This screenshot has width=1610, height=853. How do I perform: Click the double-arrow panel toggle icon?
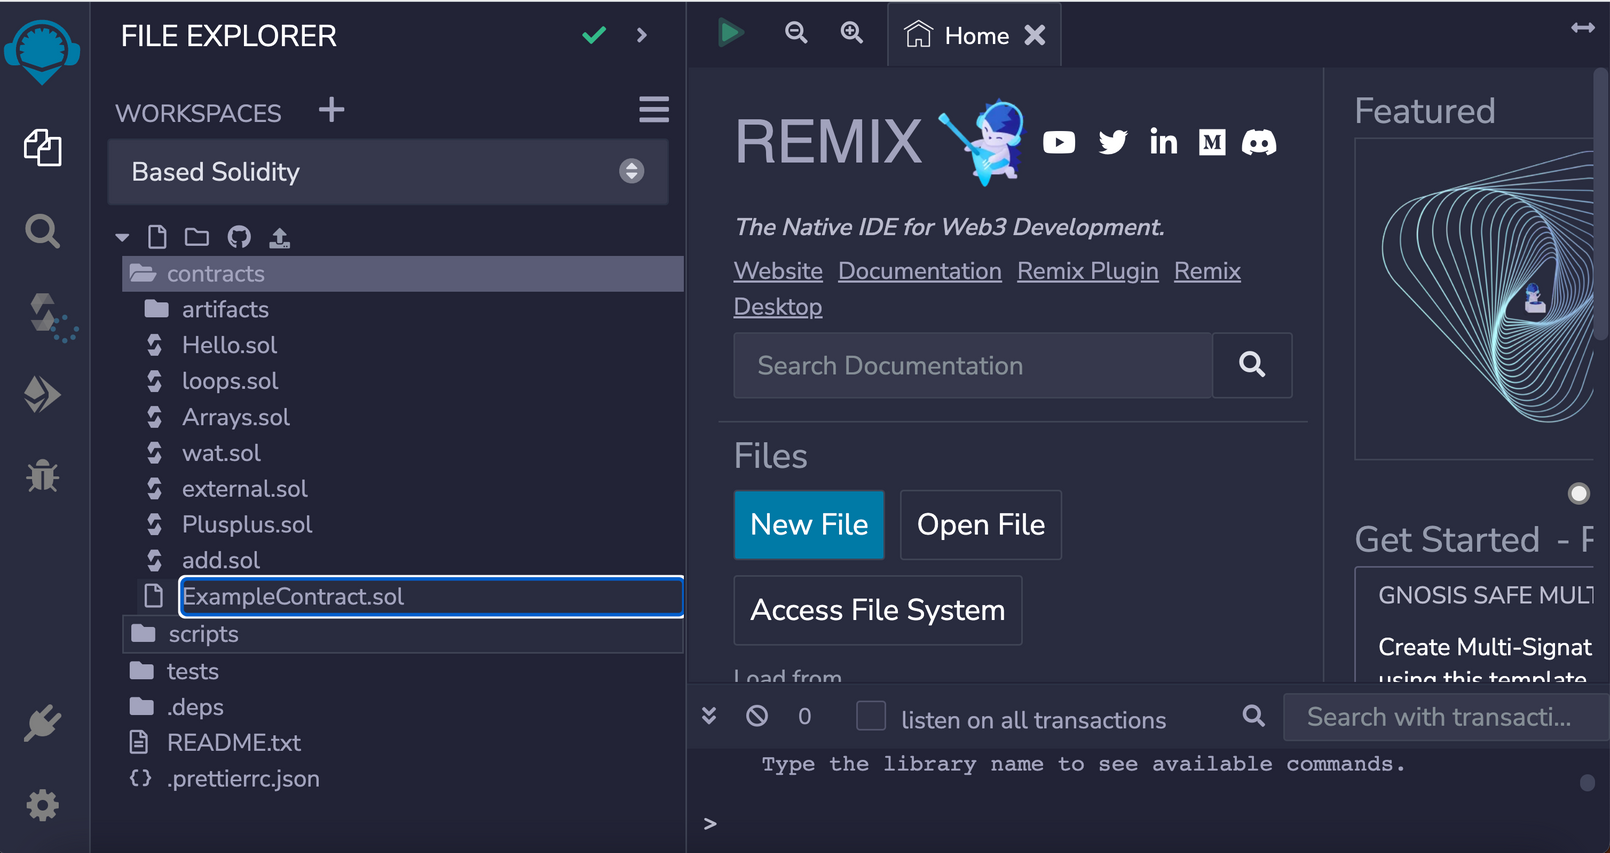(1583, 28)
